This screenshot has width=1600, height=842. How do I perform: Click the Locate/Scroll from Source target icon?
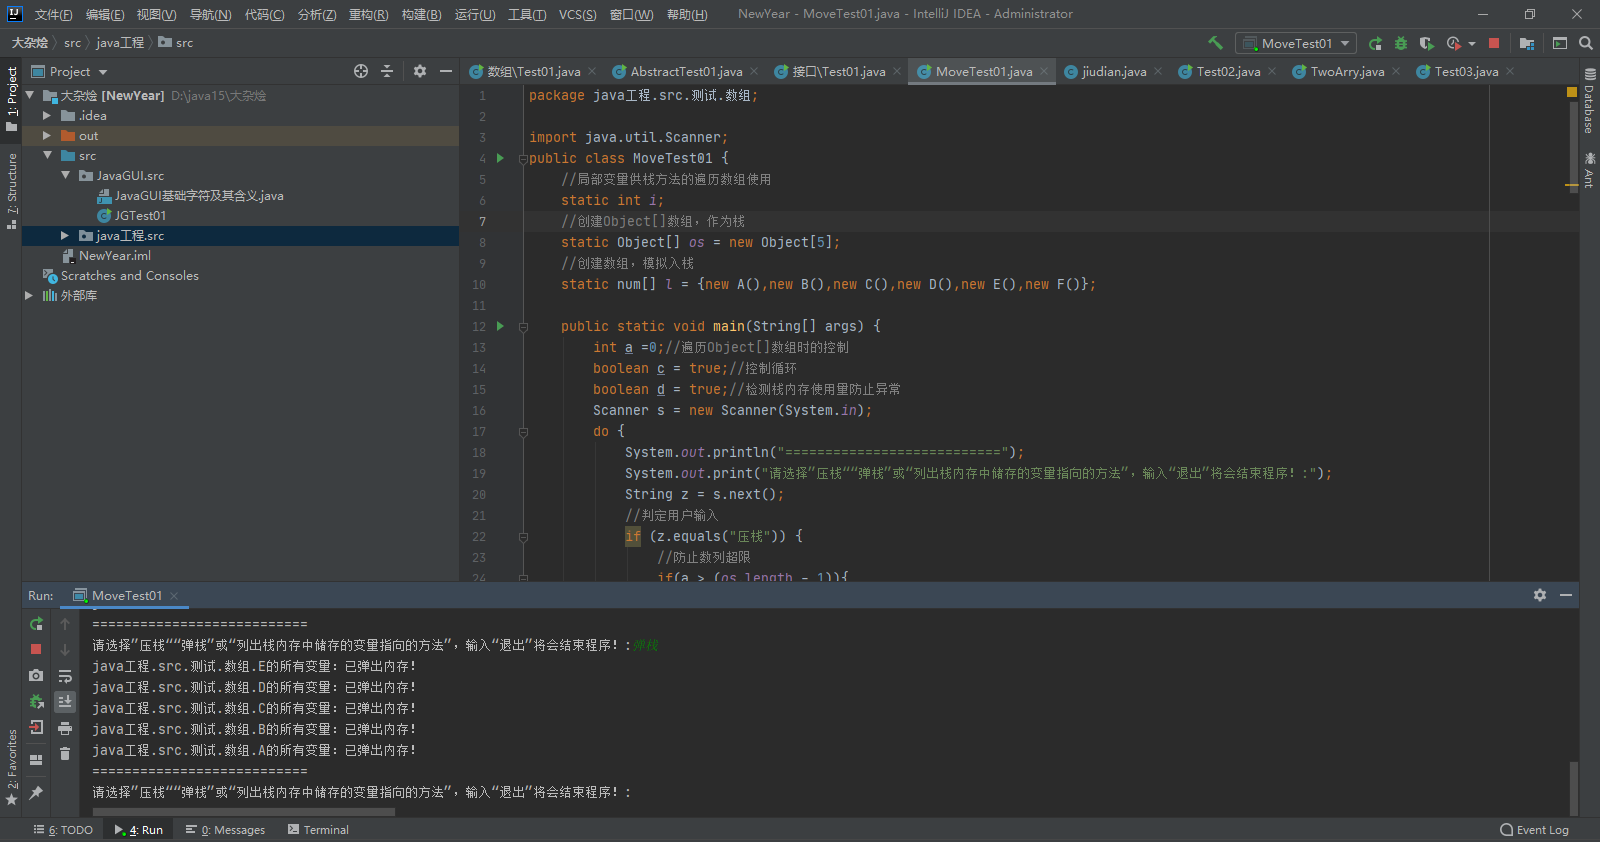361,71
